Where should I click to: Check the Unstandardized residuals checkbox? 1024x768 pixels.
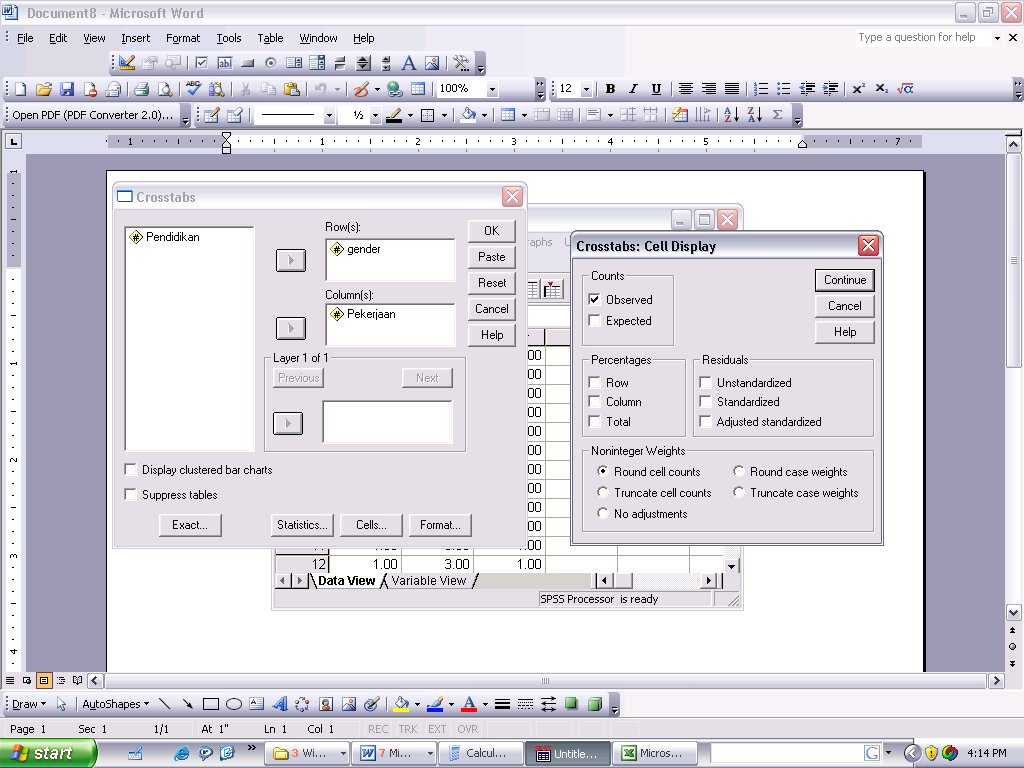705,383
